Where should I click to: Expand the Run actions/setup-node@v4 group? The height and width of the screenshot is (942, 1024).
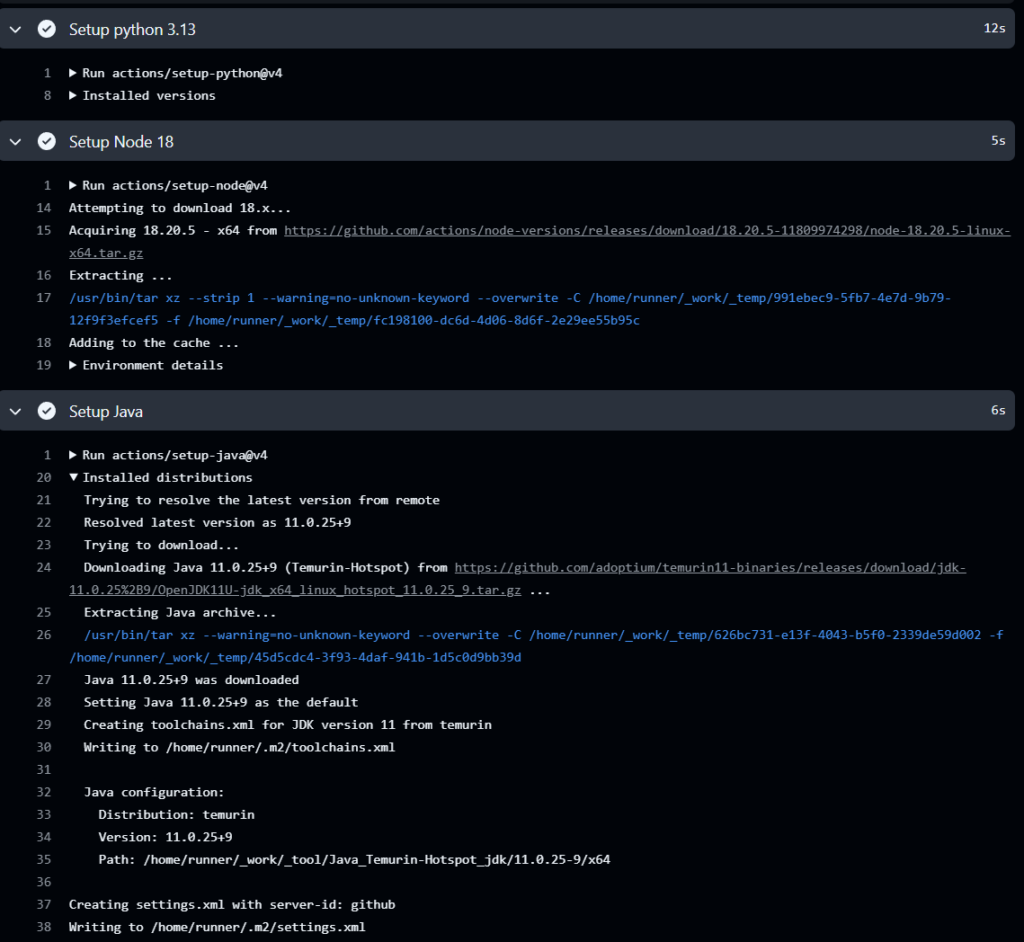tap(168, 186)
